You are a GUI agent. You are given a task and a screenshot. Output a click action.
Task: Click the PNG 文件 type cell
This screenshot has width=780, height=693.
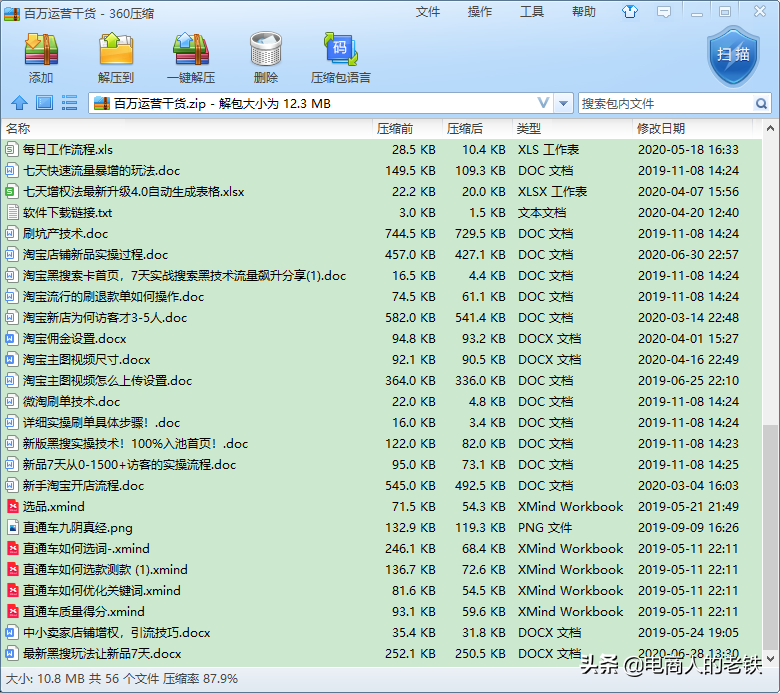[545, 527]
